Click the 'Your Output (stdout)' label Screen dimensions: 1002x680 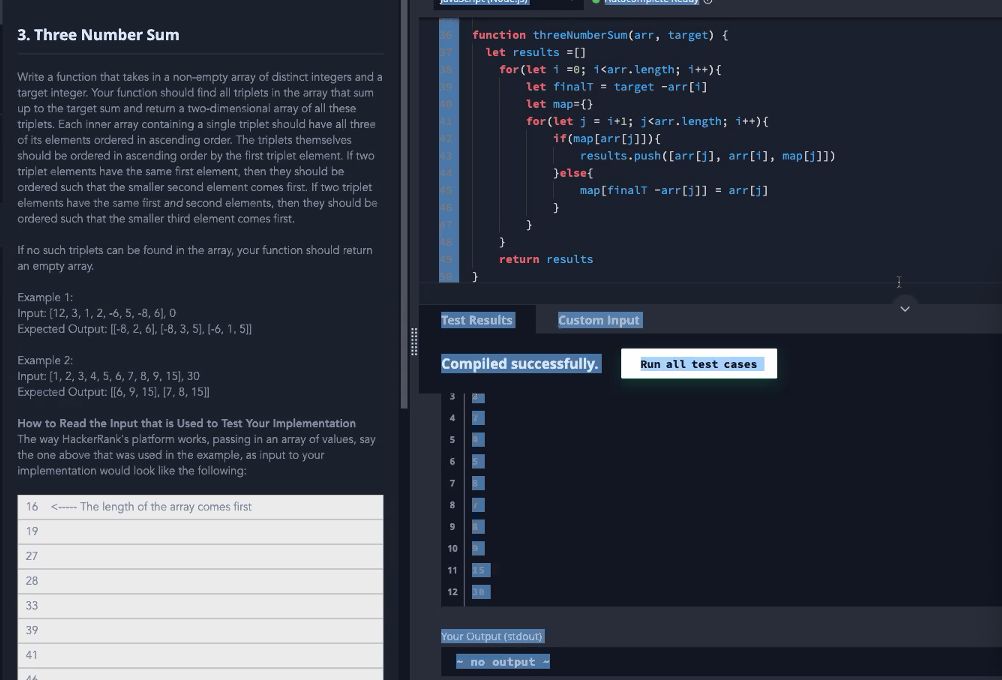coord(492,636)
